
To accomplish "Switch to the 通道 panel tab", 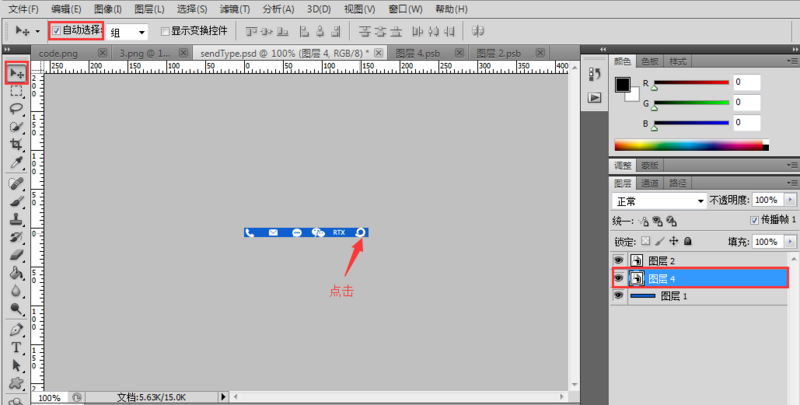I will pos(650,183).
